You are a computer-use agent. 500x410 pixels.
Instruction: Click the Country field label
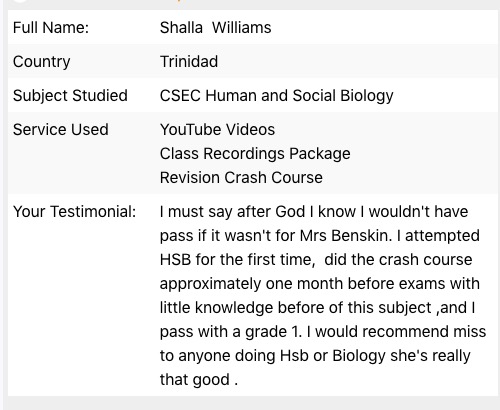click(x=41, y=62)
